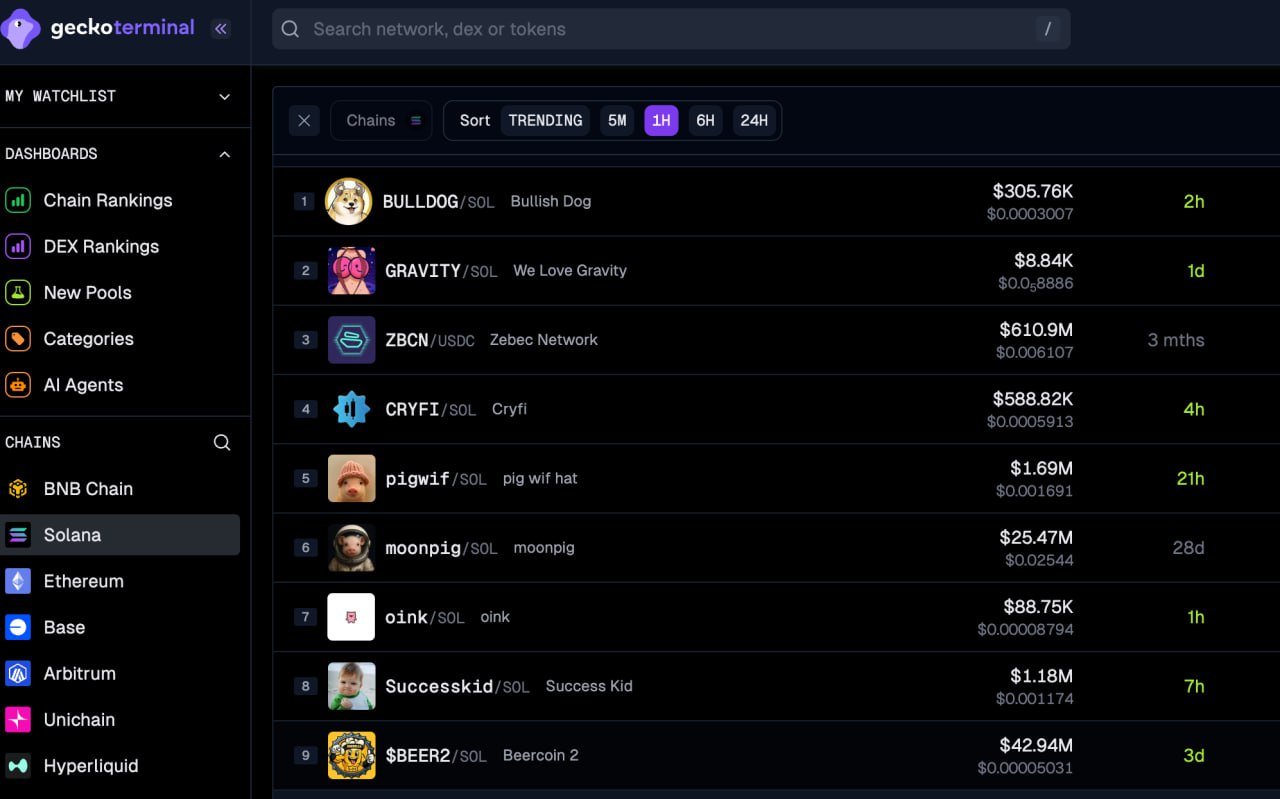This screenshot has height=799, width=1280.
Task: Click the Solana logo icon
Action: pyautogui.click(x=18, y=535)
